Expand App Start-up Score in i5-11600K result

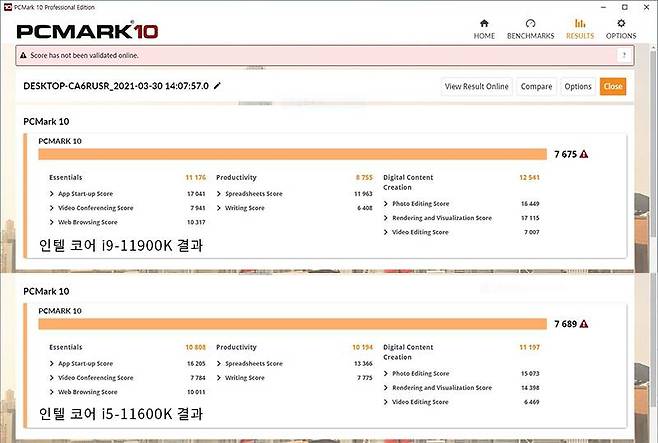[52, 364]
